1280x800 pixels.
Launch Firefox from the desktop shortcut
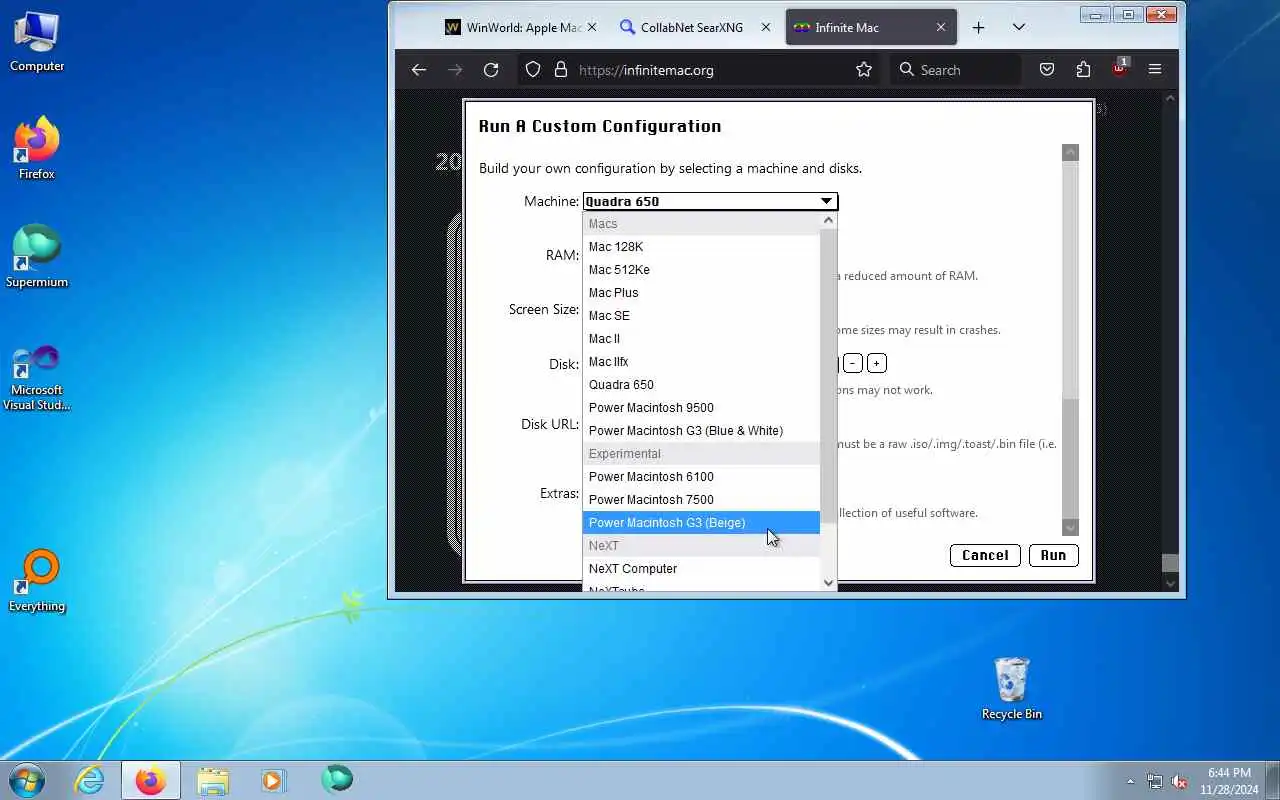[37, 149]
